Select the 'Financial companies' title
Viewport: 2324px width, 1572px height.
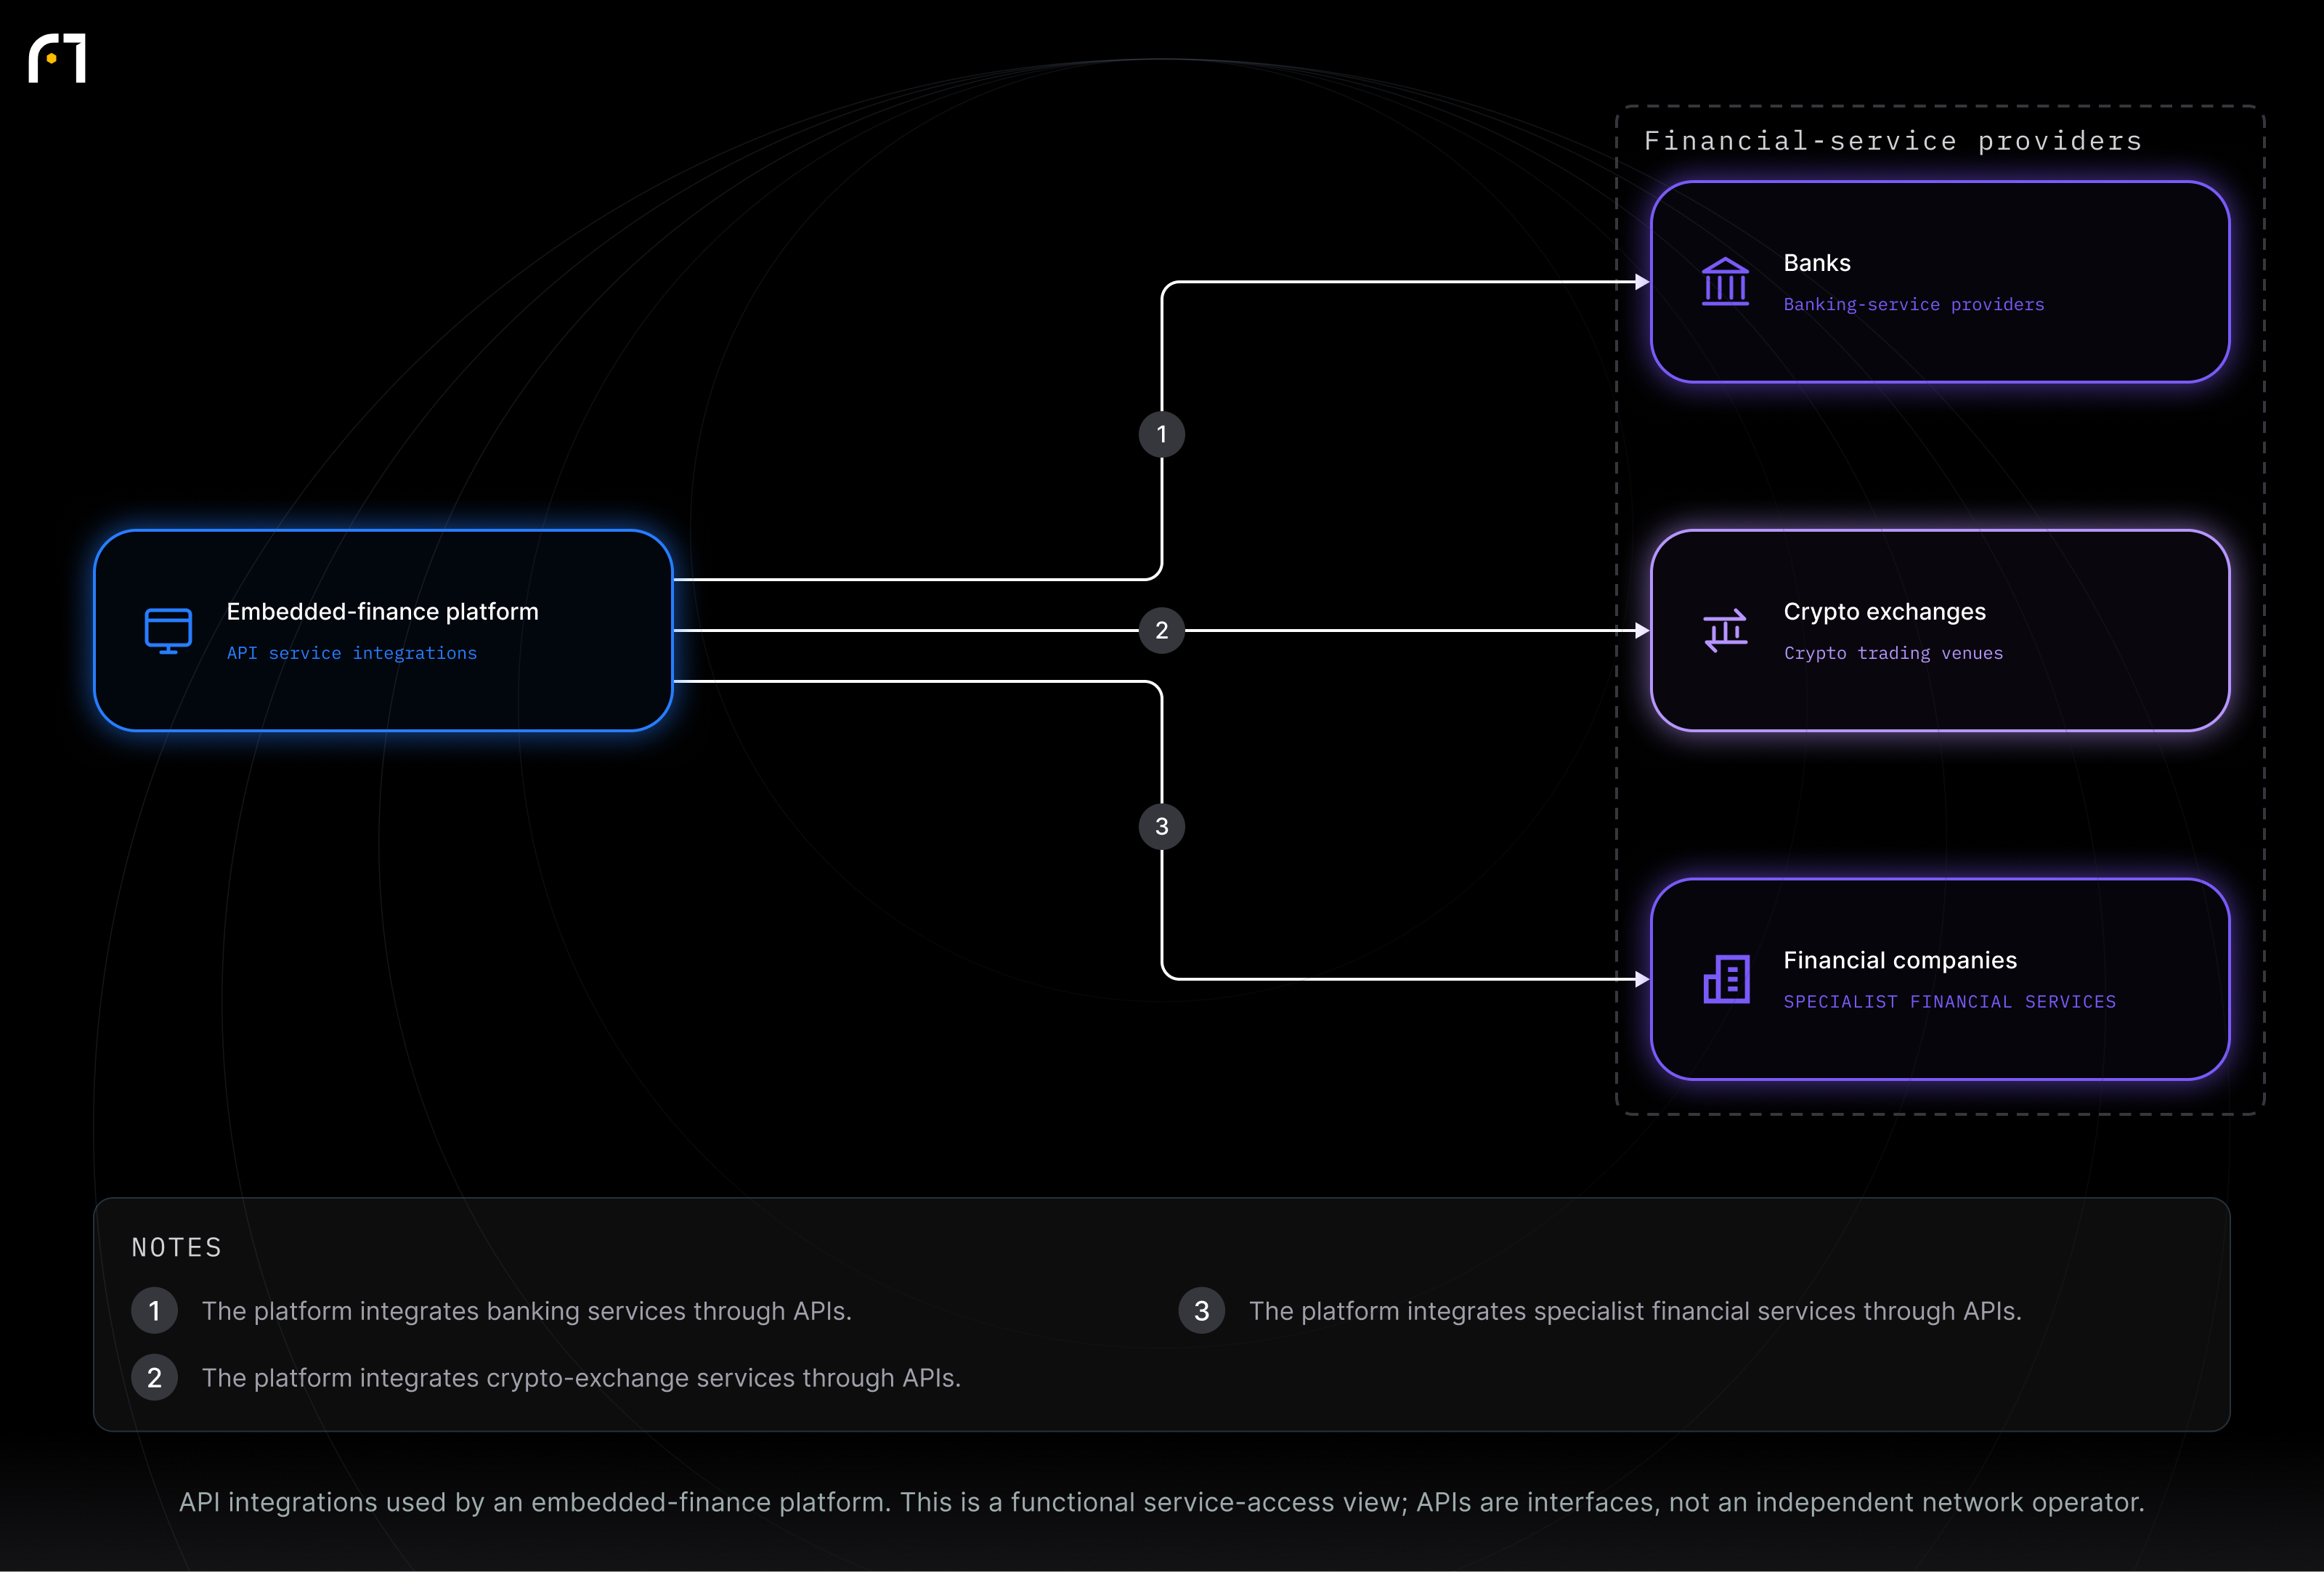[1900, 960]
